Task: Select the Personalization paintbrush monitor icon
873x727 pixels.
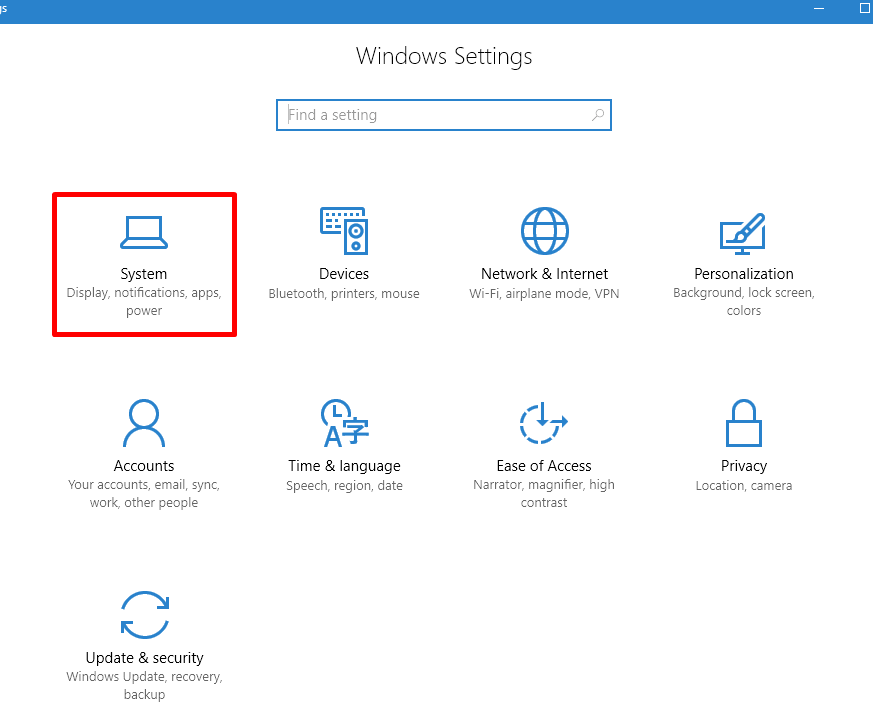Action: pyautogui.click(x=743, y=234)
